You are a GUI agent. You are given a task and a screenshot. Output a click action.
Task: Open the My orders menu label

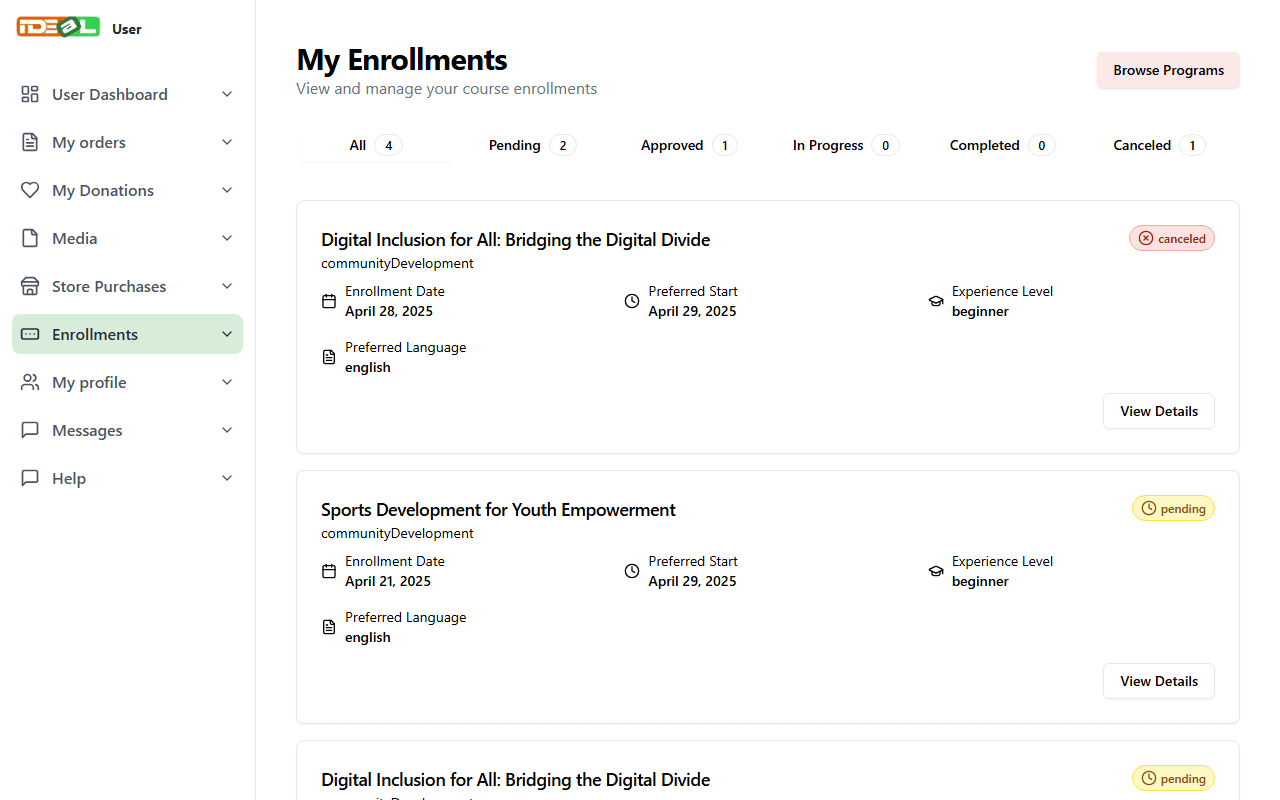point(89,142)
